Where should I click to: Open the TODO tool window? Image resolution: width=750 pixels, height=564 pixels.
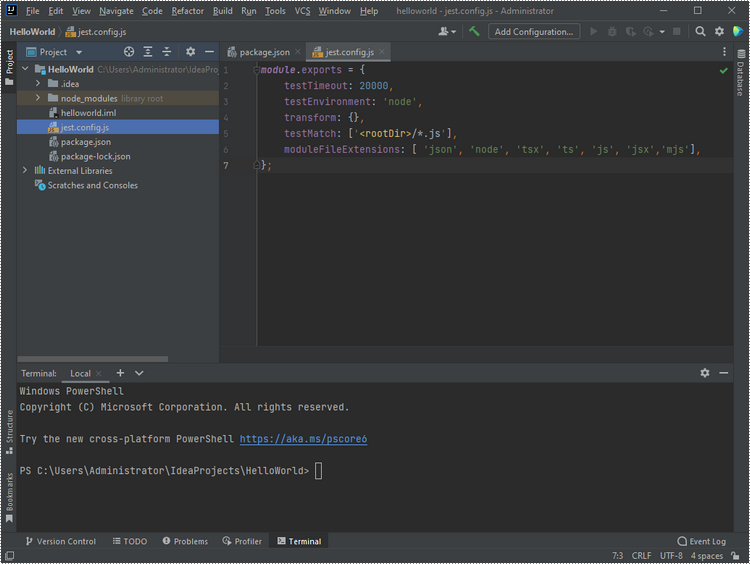(x=130, y=541)
